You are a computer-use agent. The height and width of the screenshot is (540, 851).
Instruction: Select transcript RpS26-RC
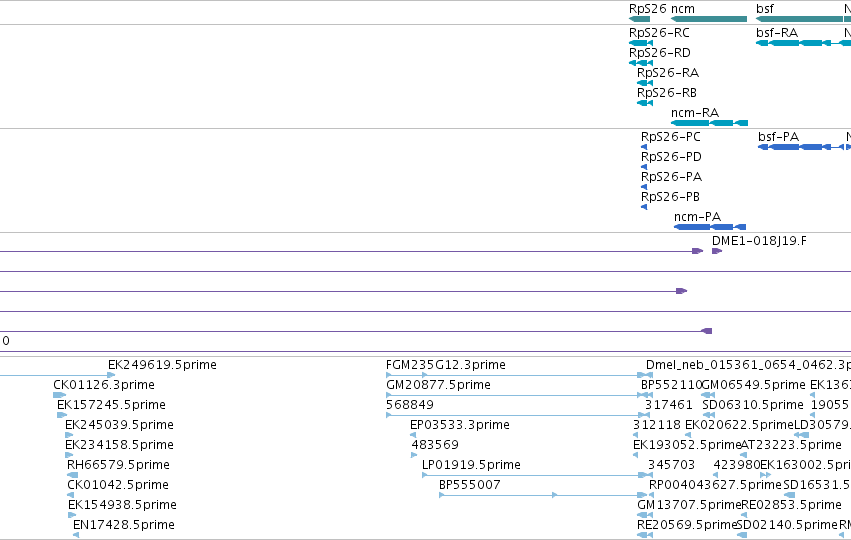pos(659,33)
